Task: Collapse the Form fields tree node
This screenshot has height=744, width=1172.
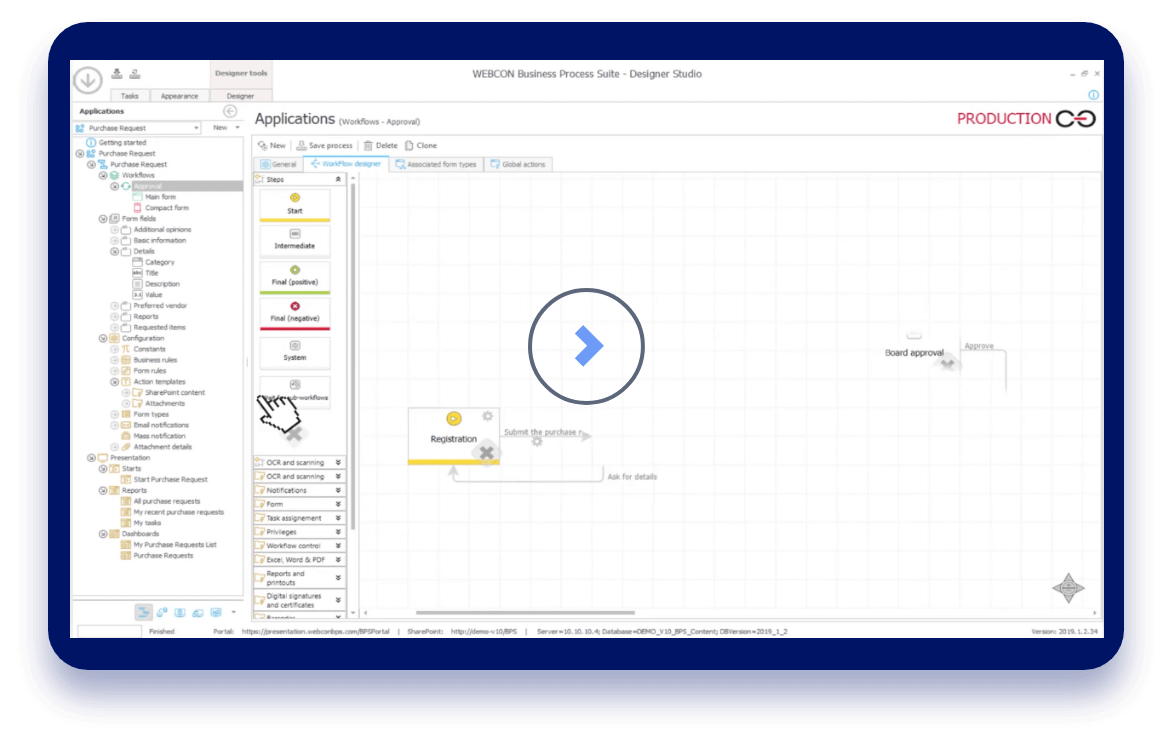Action: [x=103, y=218]
